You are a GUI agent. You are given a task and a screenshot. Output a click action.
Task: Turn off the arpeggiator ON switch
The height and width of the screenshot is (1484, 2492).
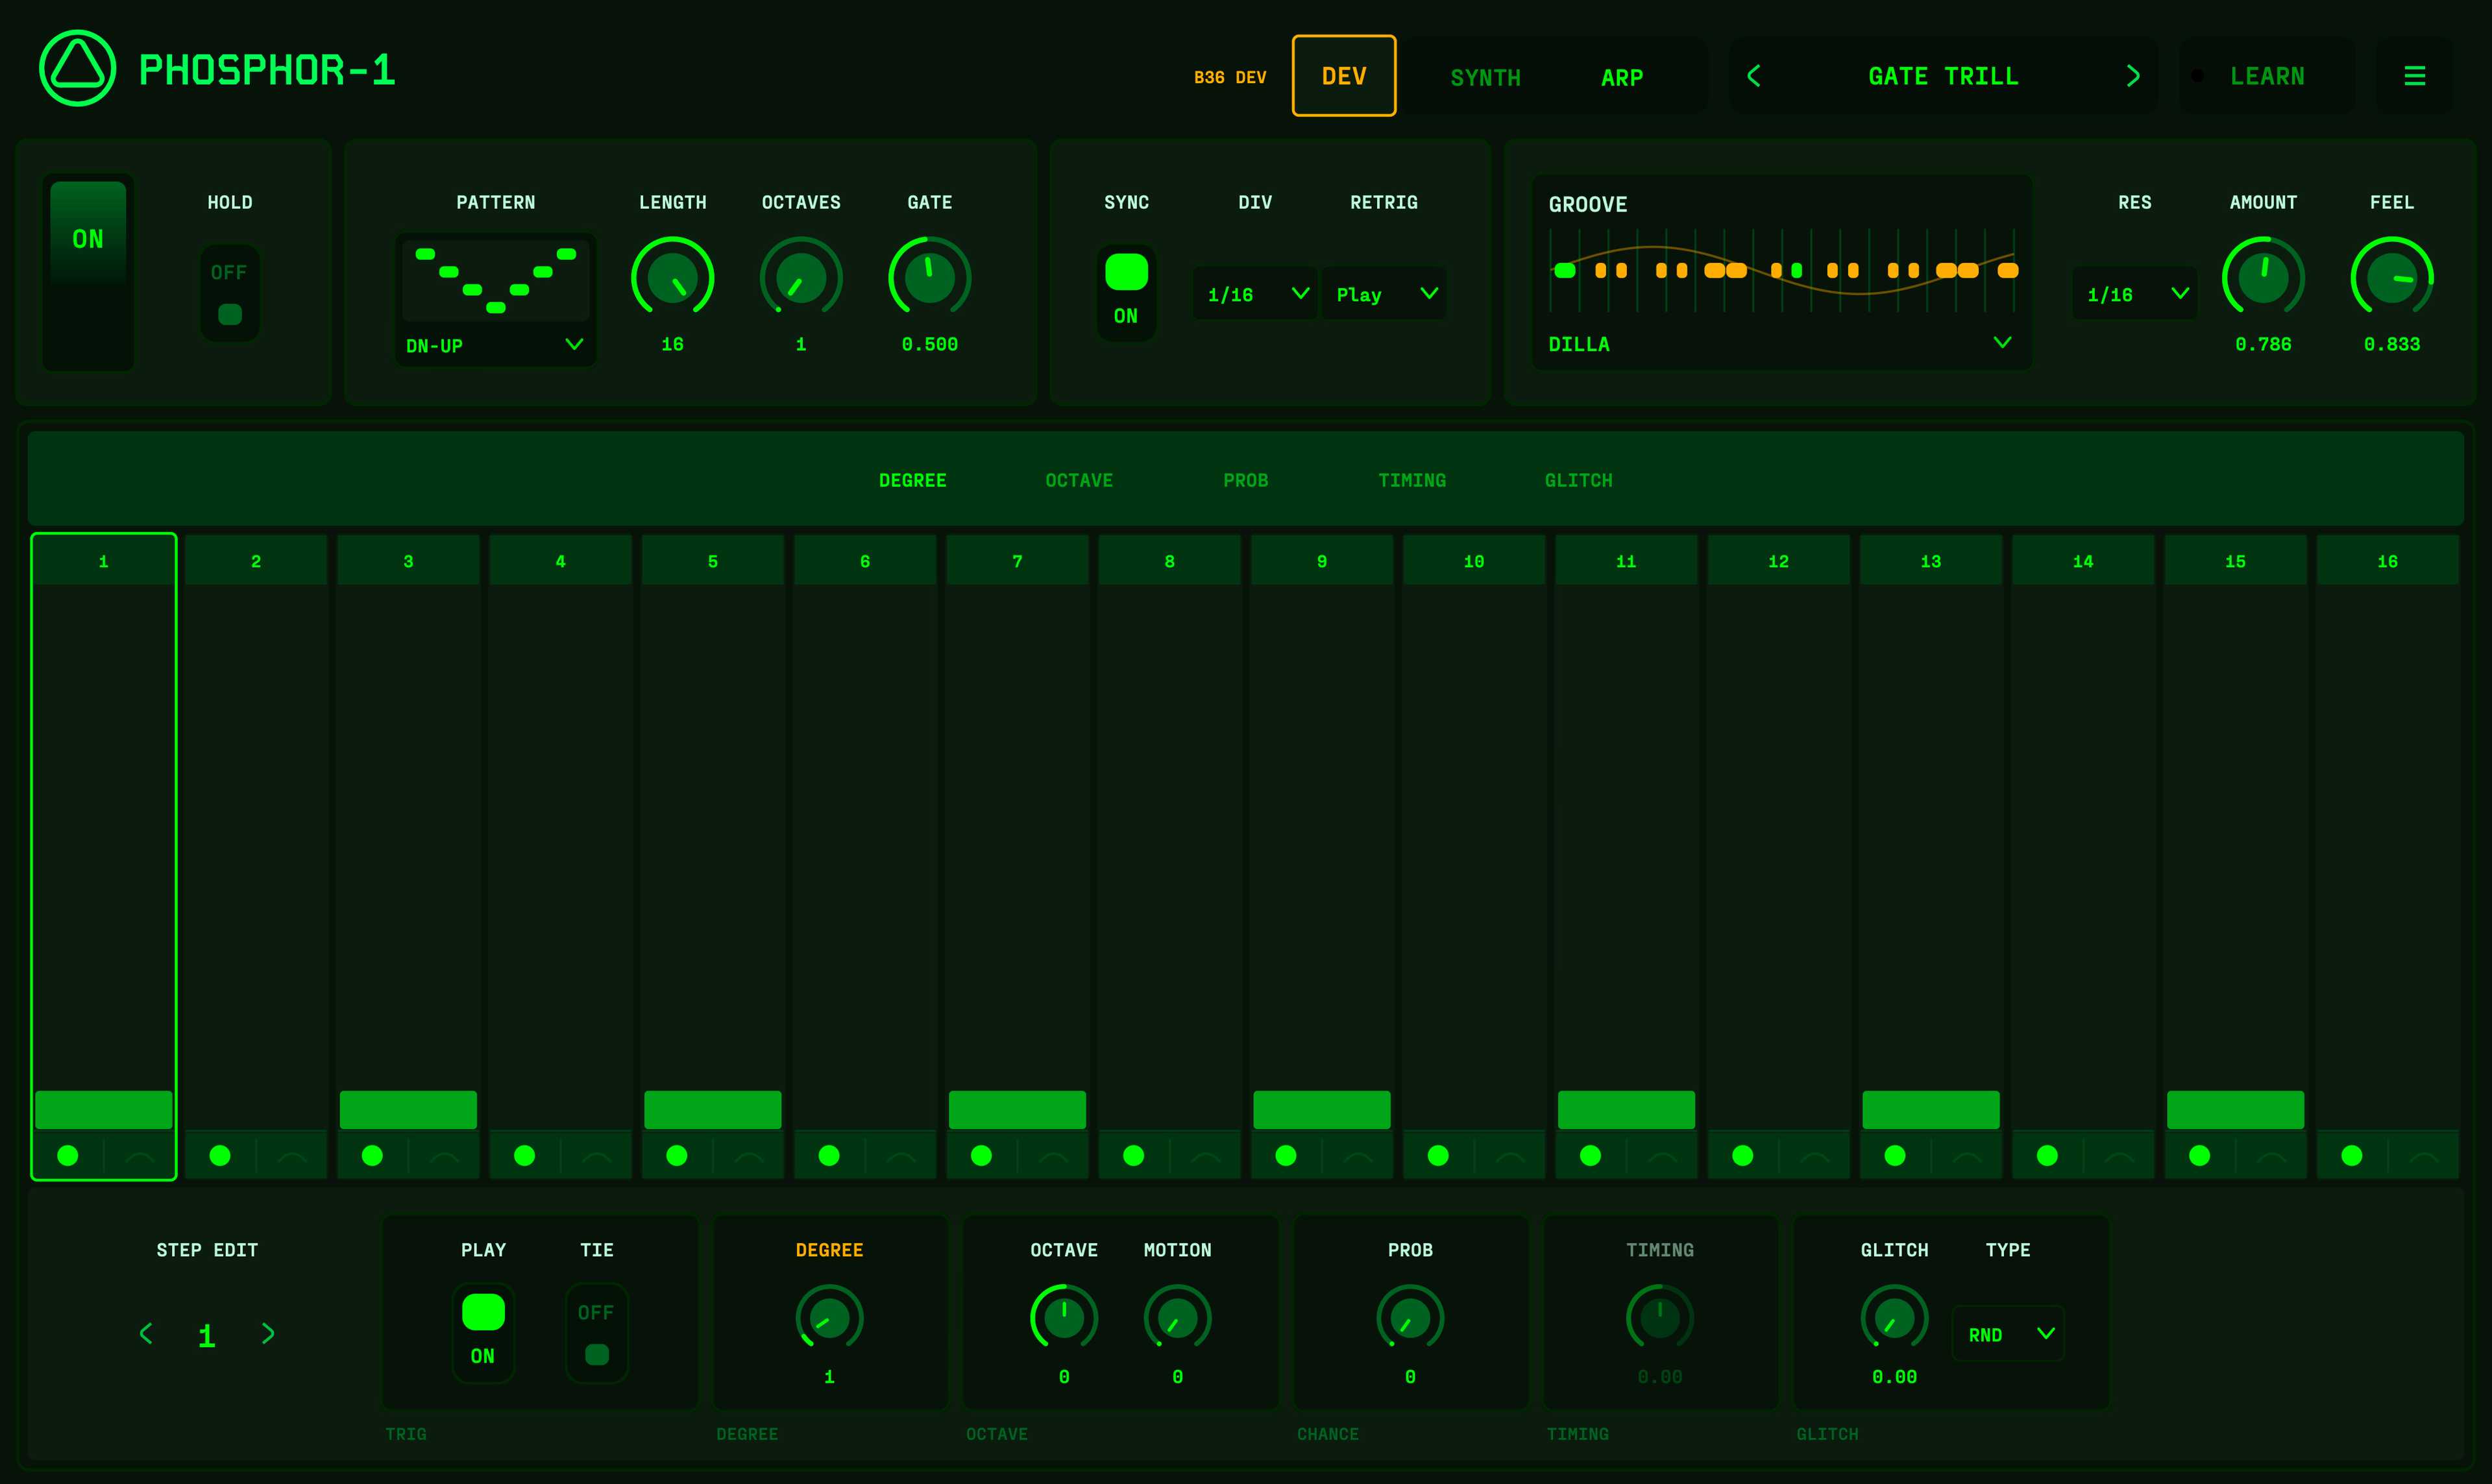[x=88, y=272]
